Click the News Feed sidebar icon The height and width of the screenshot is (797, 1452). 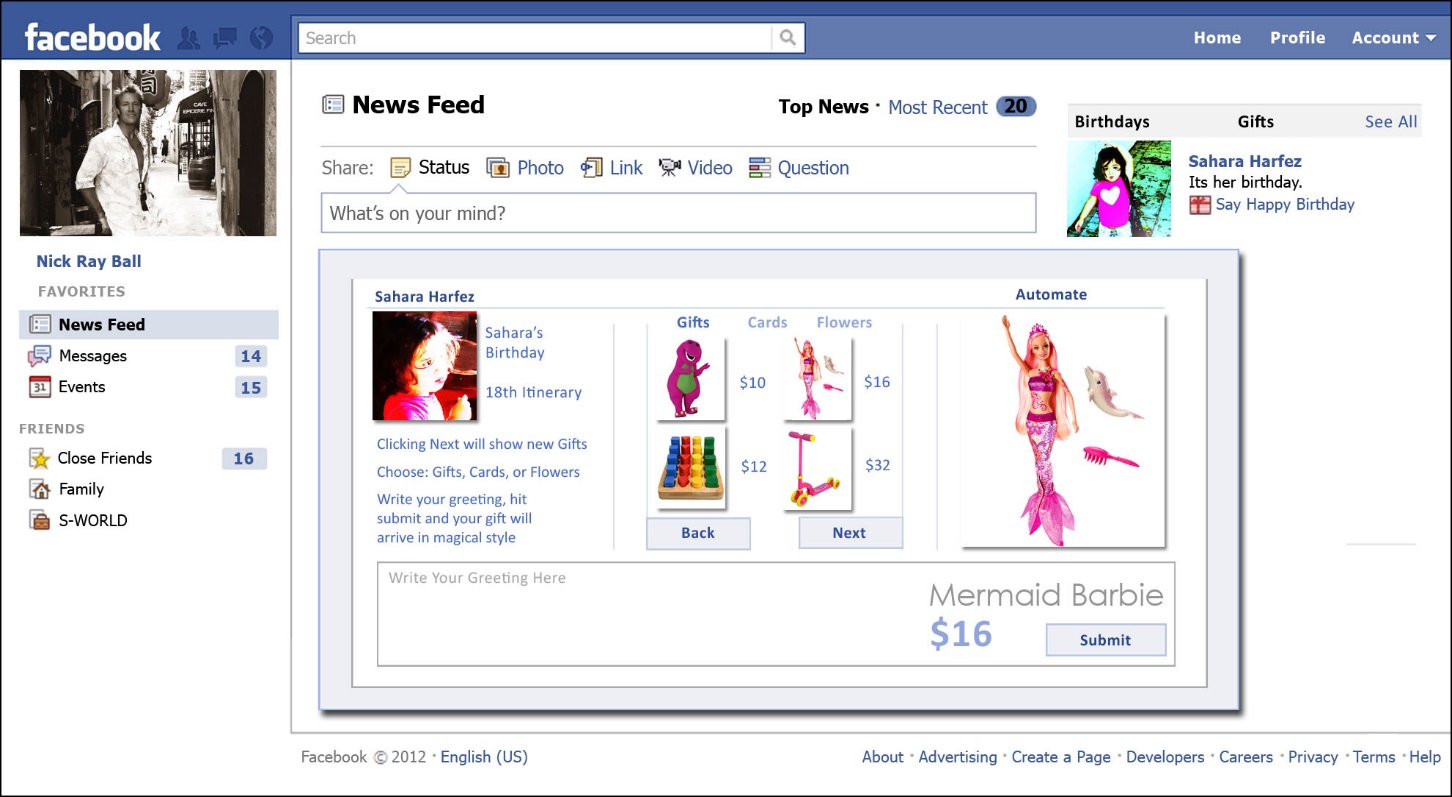(40, 324)
